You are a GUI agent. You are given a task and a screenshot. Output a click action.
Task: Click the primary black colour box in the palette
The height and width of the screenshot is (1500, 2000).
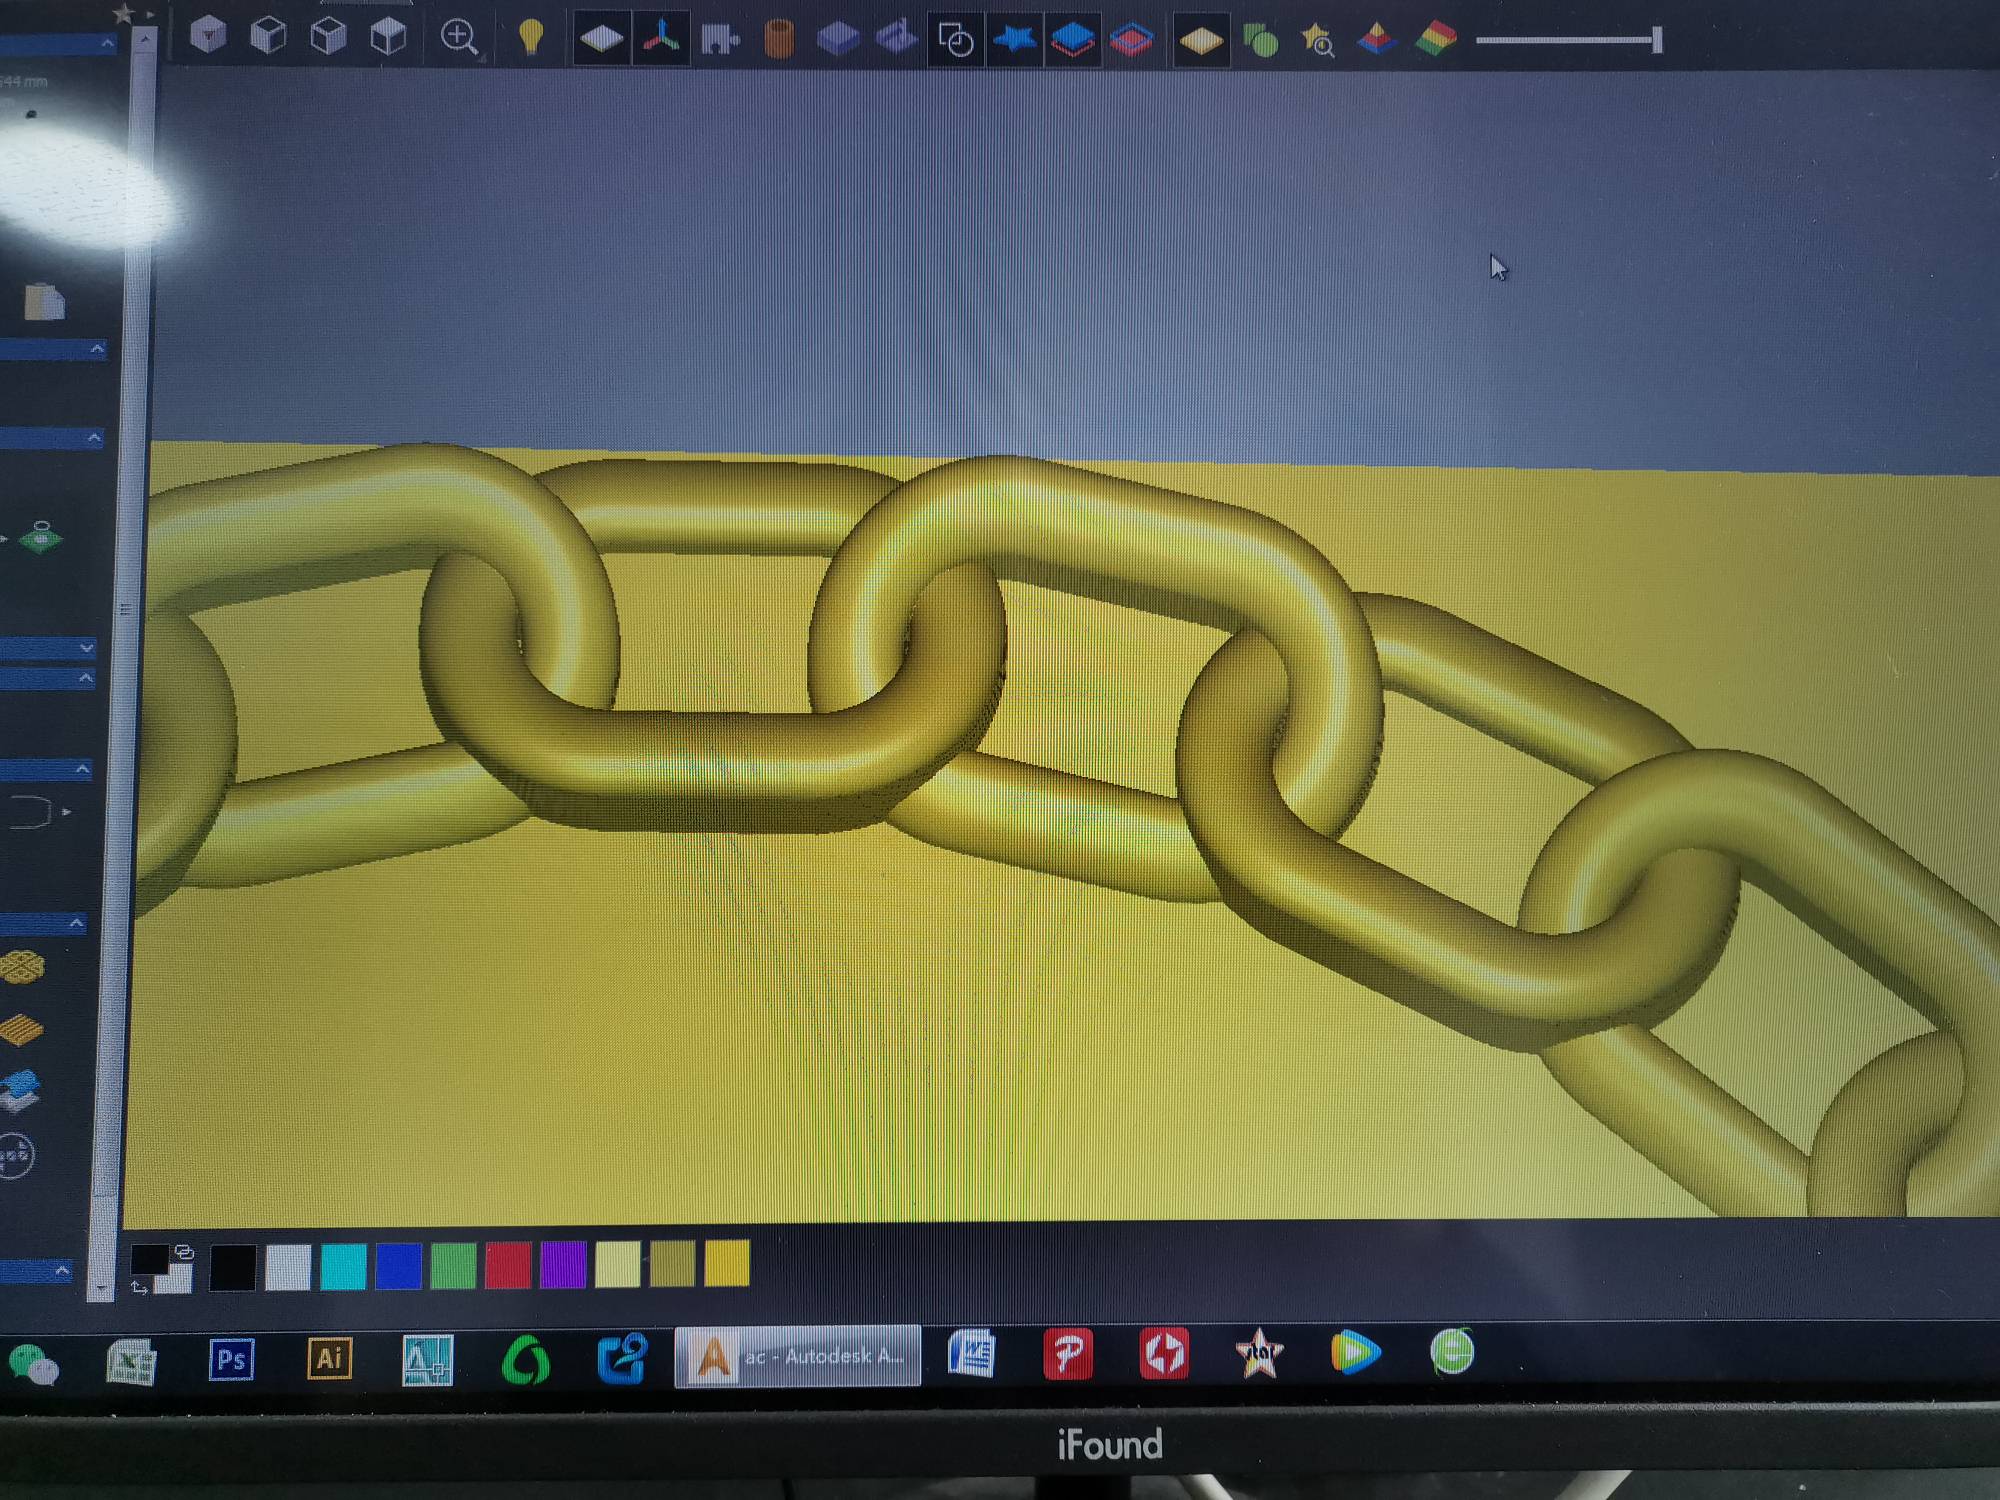148,1260
